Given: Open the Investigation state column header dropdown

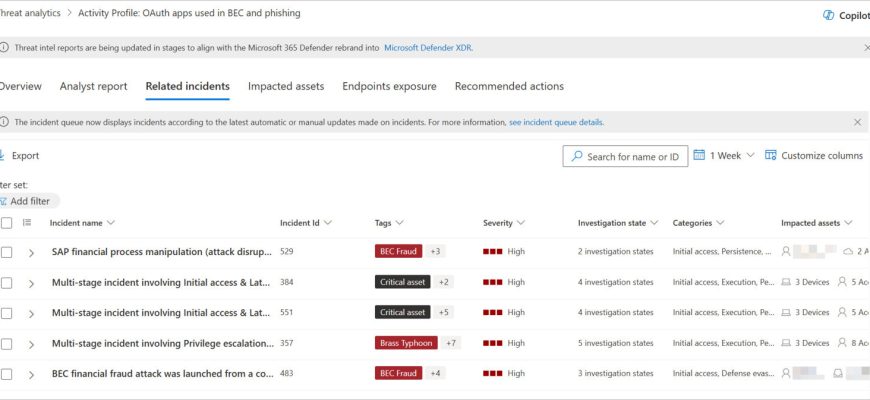Looking at the screenshot, I should coord(618,223).
